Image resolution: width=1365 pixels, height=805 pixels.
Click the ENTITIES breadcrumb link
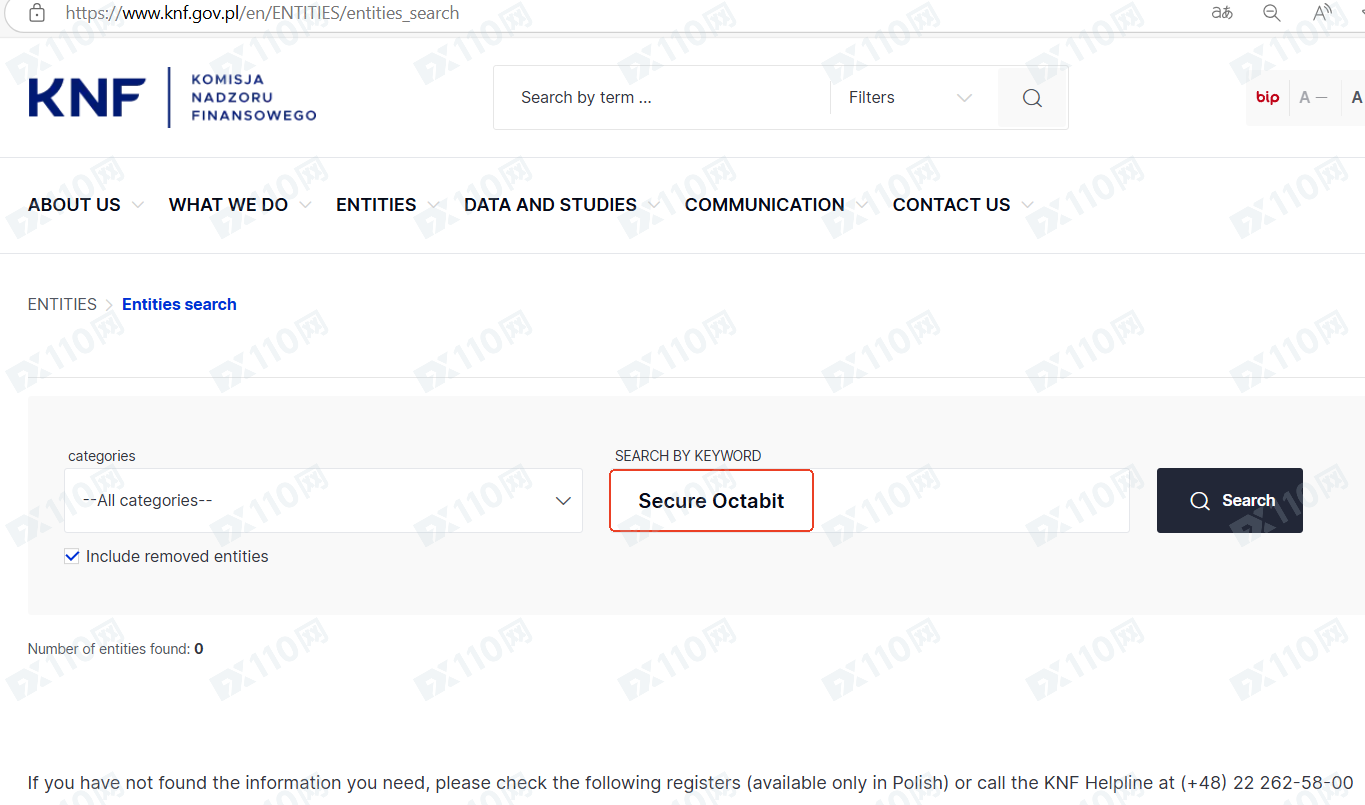[62, 304]
